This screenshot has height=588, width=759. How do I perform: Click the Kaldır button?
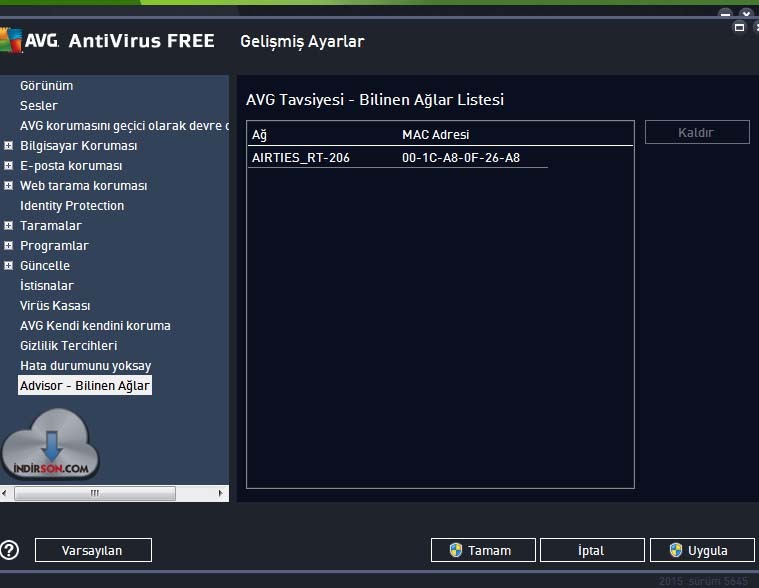pyautogui.click(x=697, y=132)
